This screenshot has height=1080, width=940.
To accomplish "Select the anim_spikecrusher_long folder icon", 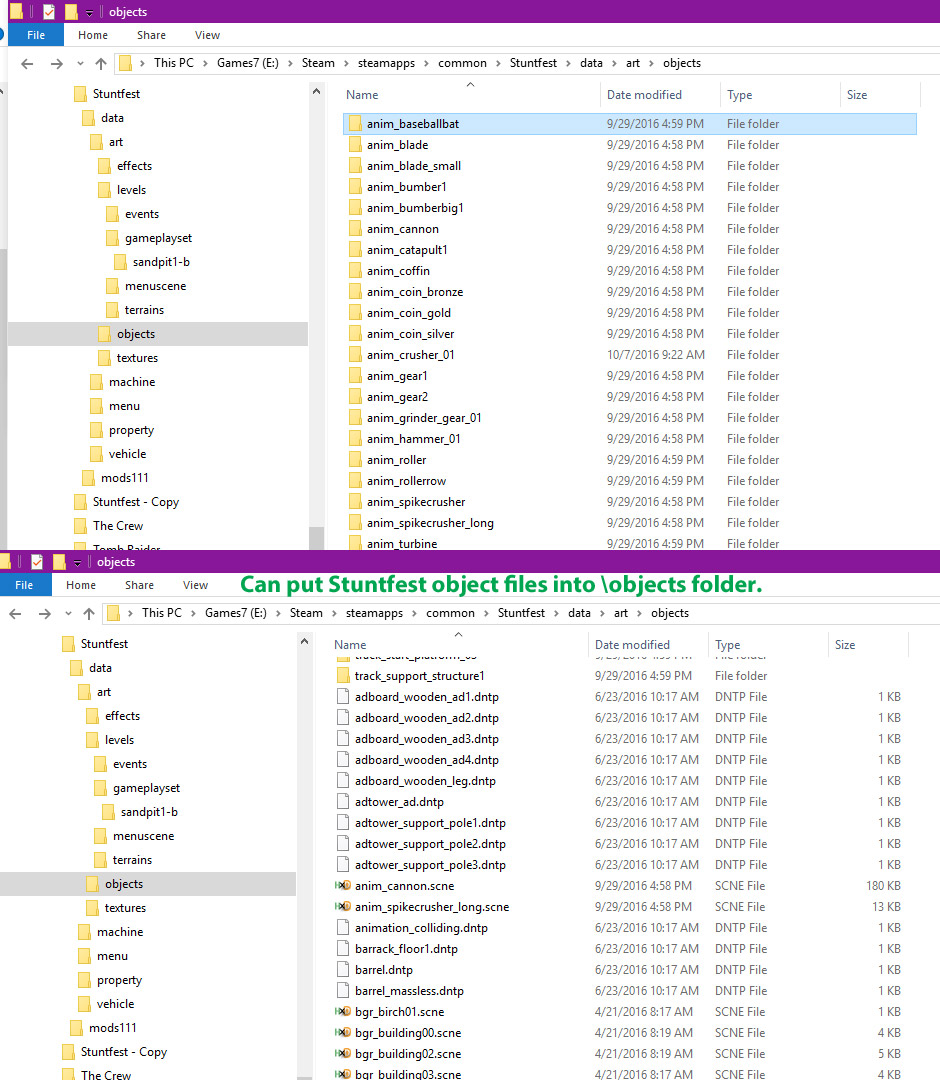I will point(355,523).
